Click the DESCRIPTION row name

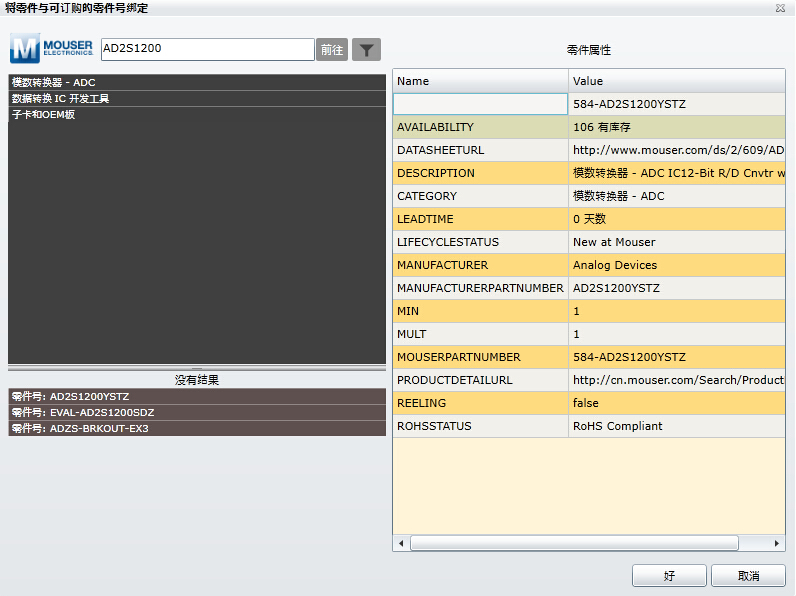[x=436, y=173]
